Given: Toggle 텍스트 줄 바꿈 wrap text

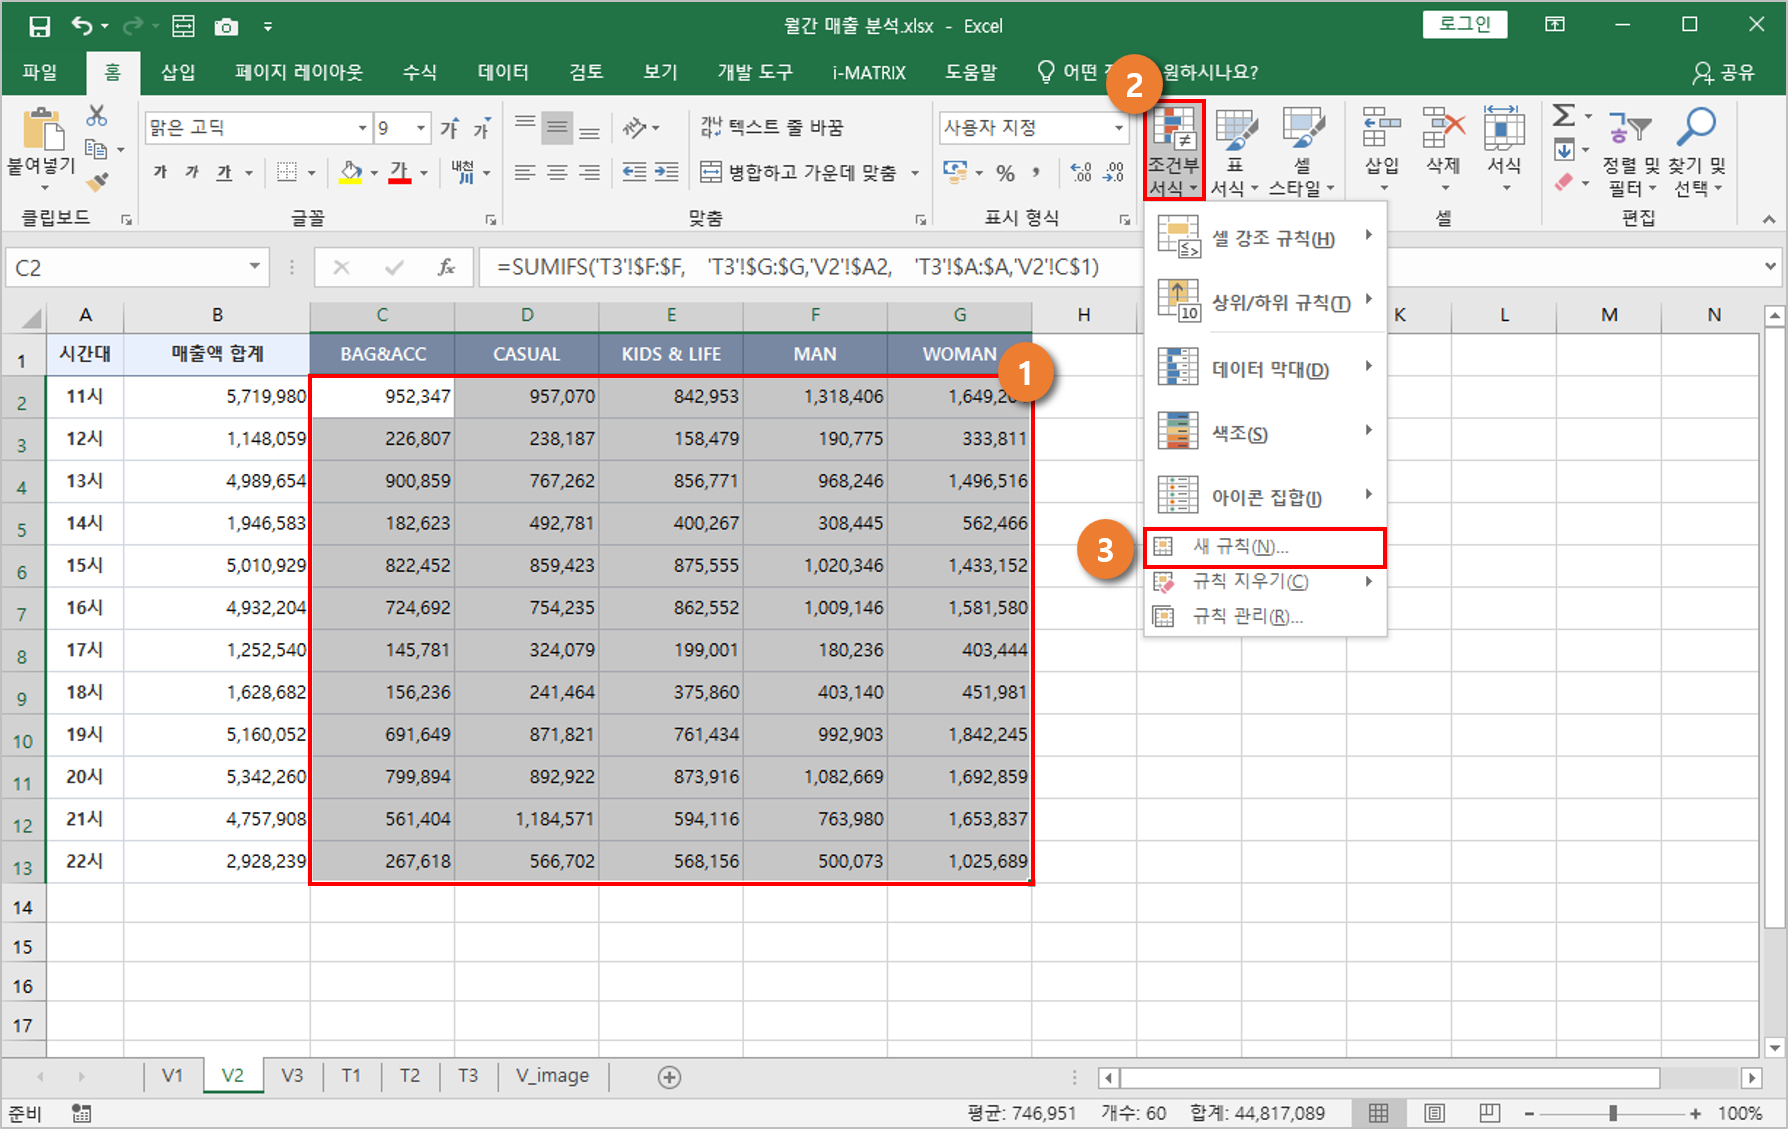Looking at the screenshot, I should (772, 127).
